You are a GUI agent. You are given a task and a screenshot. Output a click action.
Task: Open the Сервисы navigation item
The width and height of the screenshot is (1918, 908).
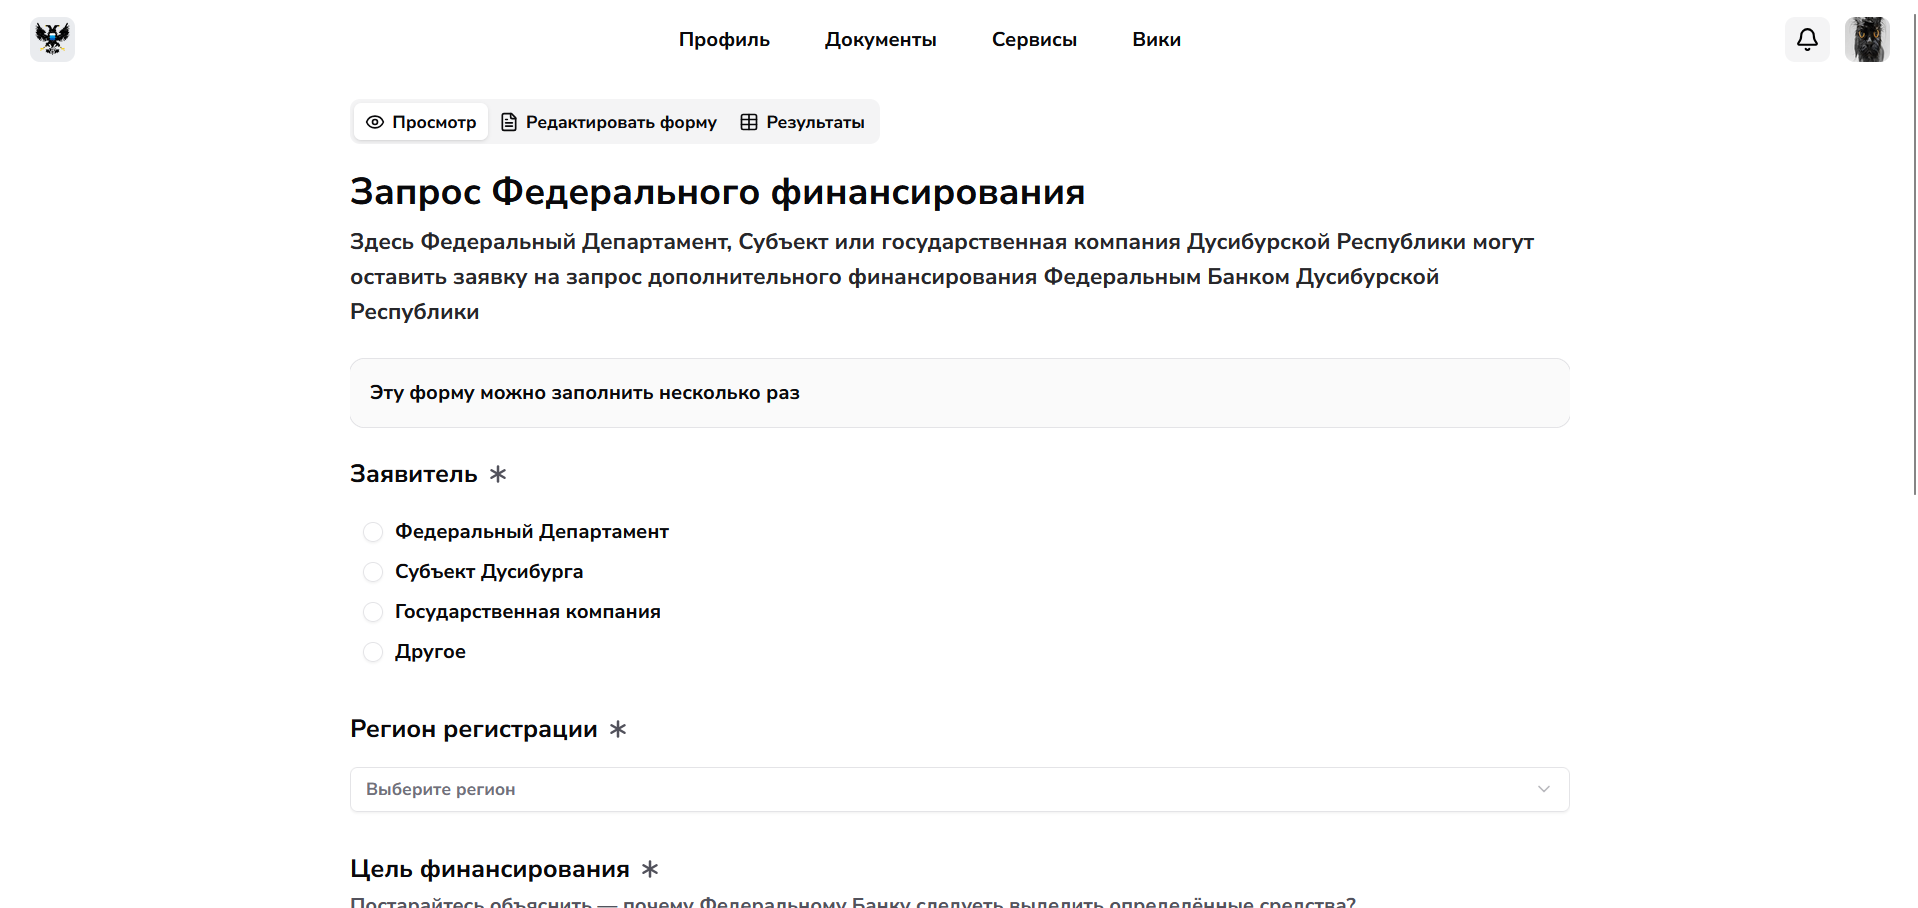[x=1034, y=40]
